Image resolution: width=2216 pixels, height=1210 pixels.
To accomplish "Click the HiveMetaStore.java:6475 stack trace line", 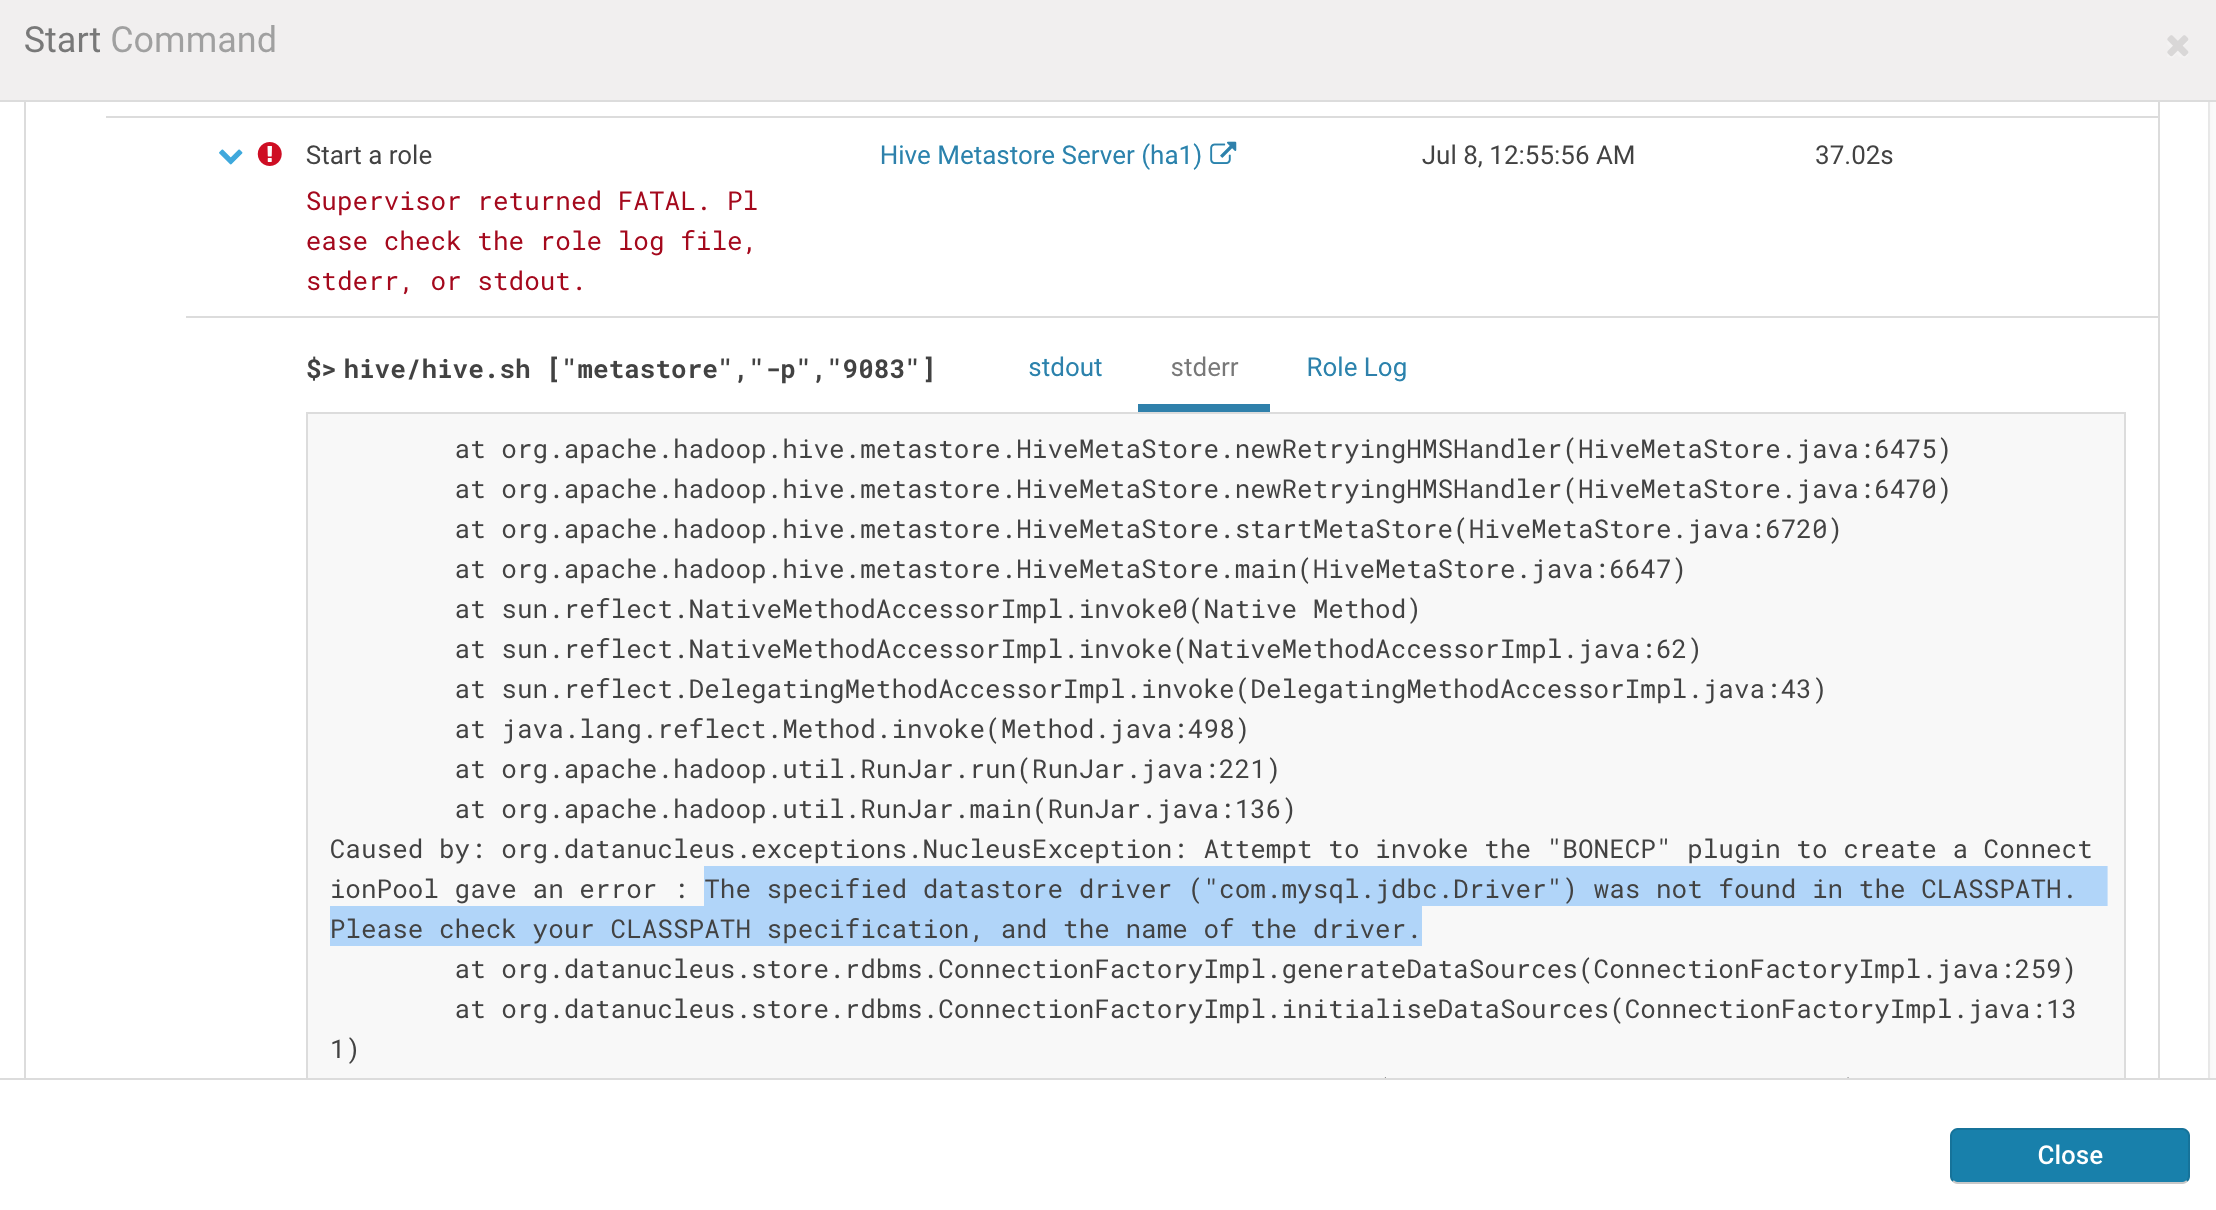I will (x=1202, y=449).
